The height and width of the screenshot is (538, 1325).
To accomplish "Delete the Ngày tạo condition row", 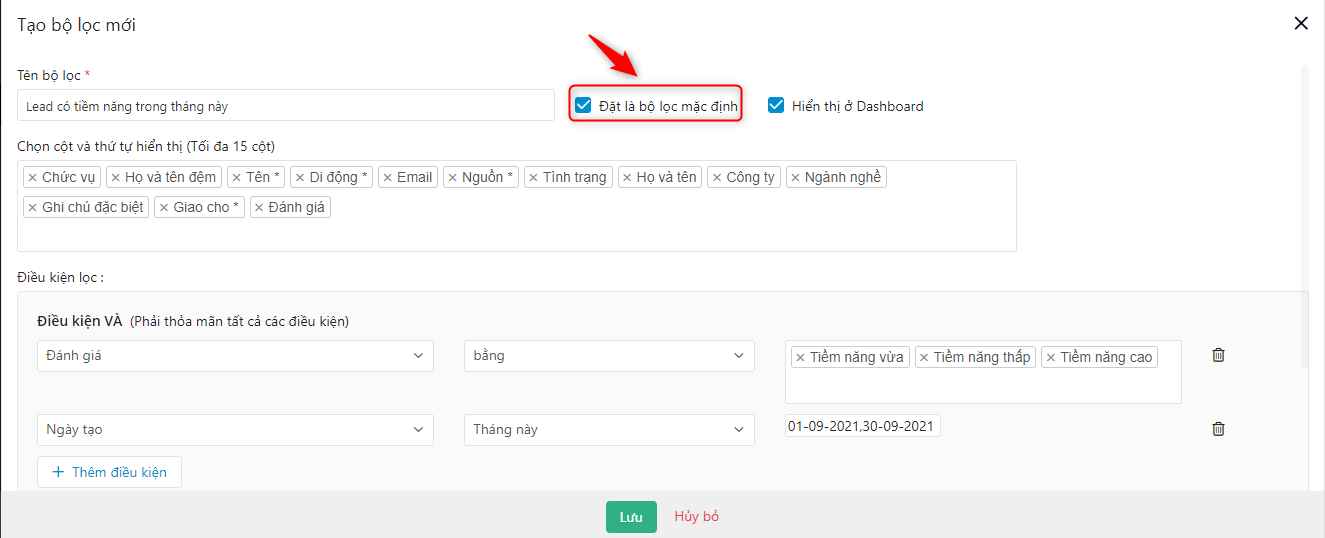I will 1218,429.
